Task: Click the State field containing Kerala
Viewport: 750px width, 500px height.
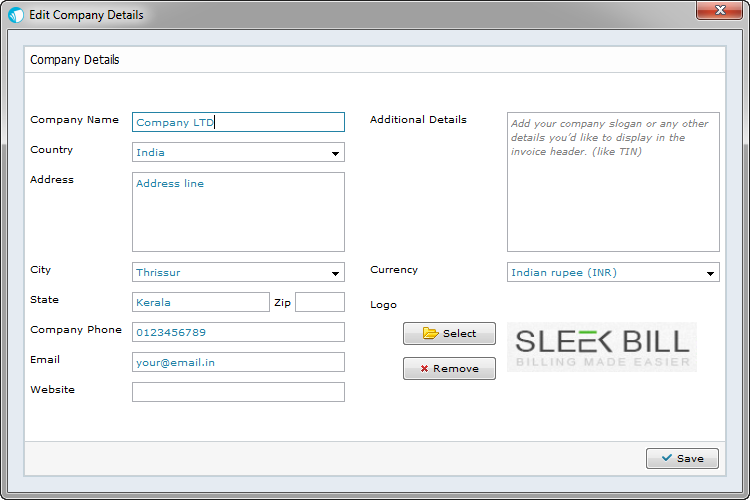Action: 200,302
